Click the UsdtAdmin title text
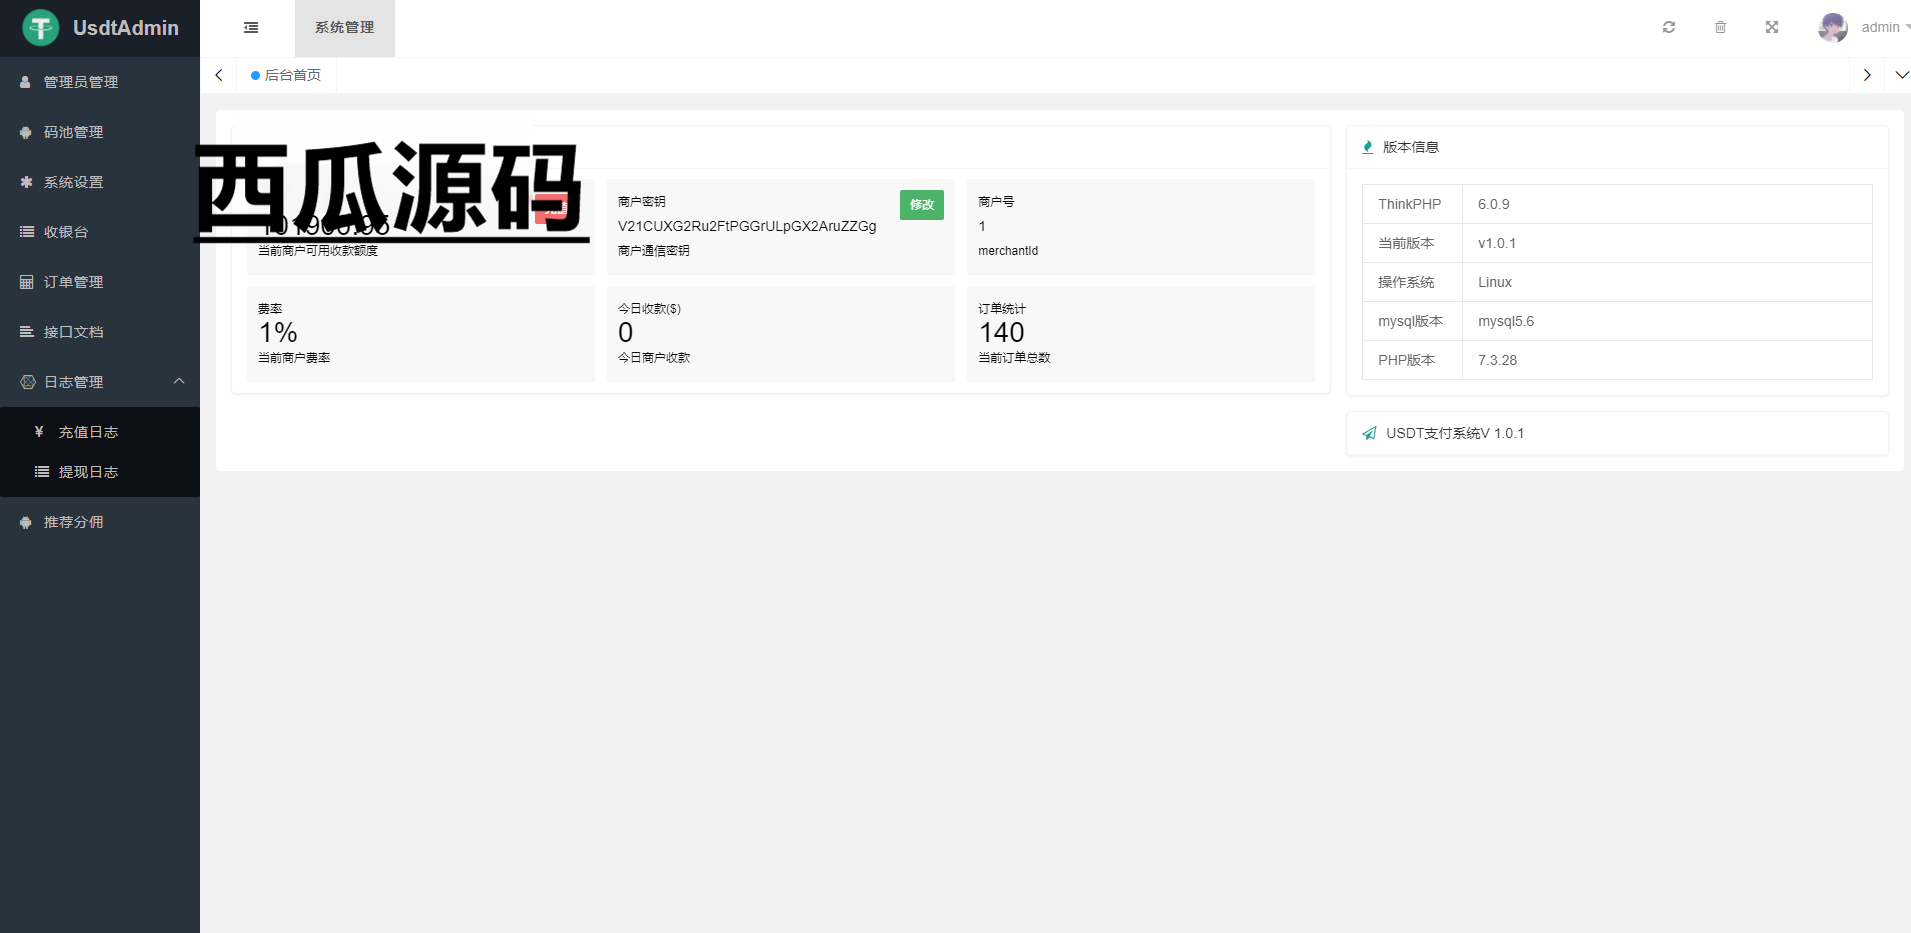The image size is (1911, 933). click(126, 28)
